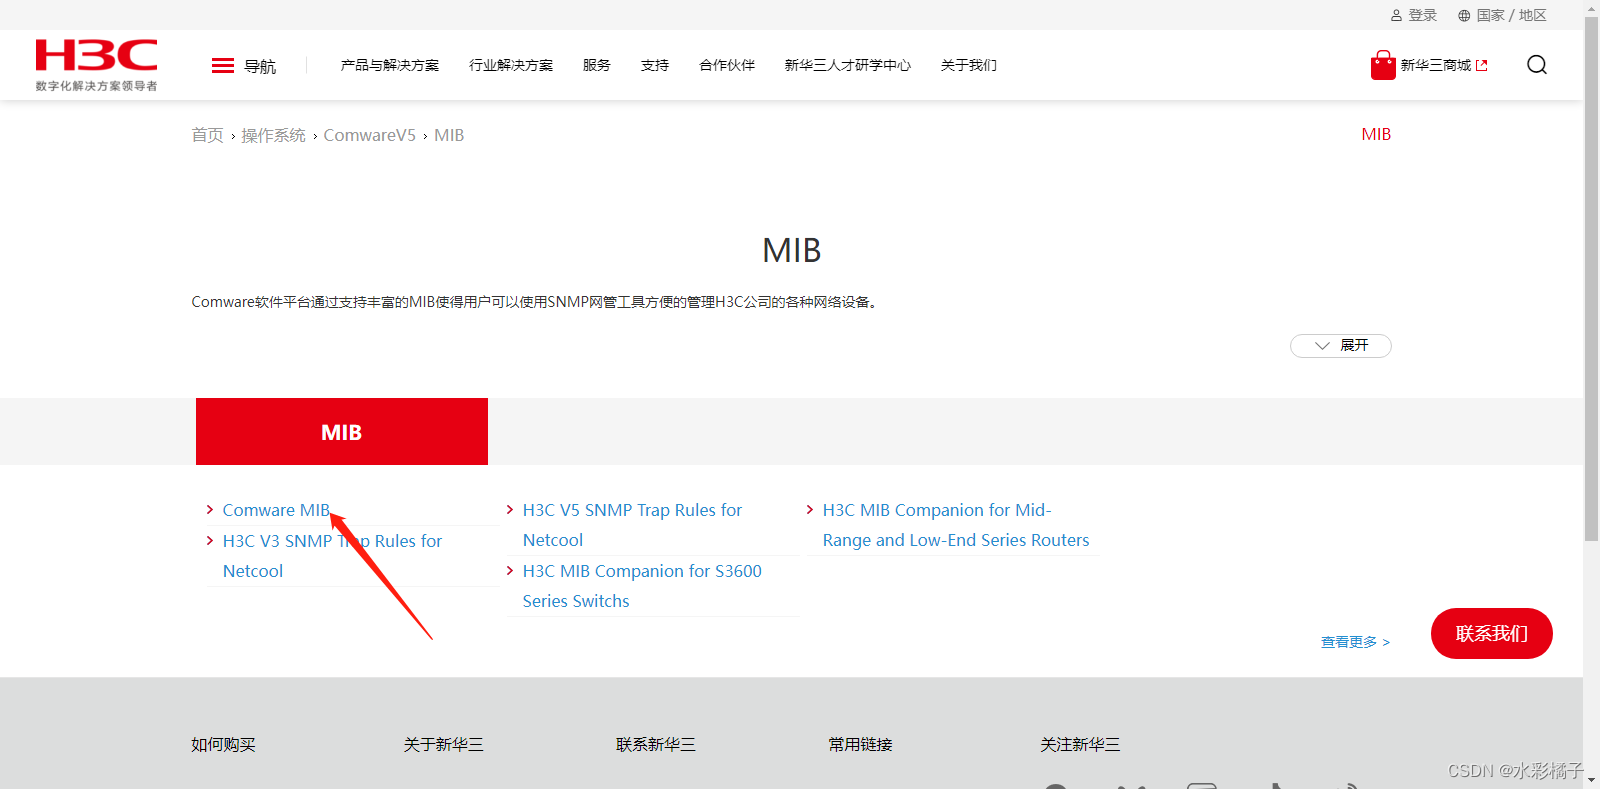Open 合作伙伴 menu item
The width and height of the screenshot is (1600, 789).
(x=727, y=65)
